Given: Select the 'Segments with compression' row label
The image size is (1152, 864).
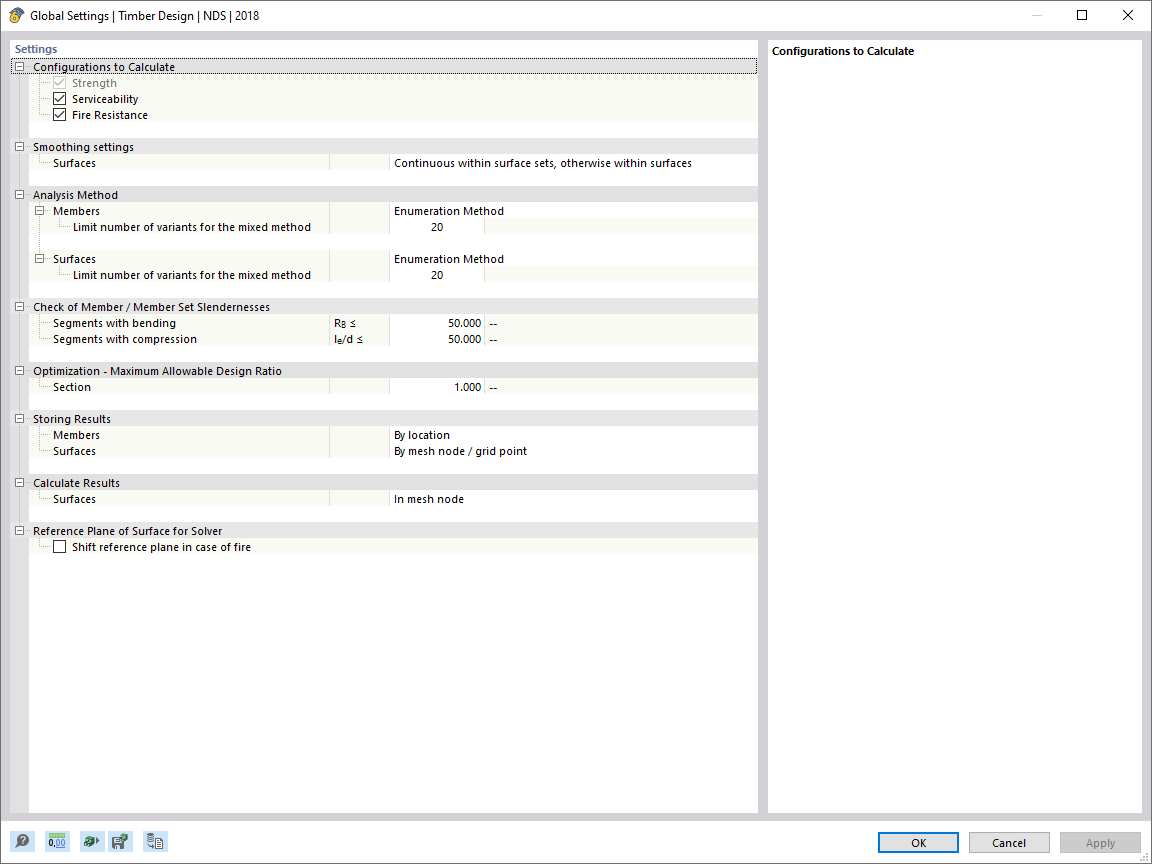Looking at the screenshot, I should (125, 339).
